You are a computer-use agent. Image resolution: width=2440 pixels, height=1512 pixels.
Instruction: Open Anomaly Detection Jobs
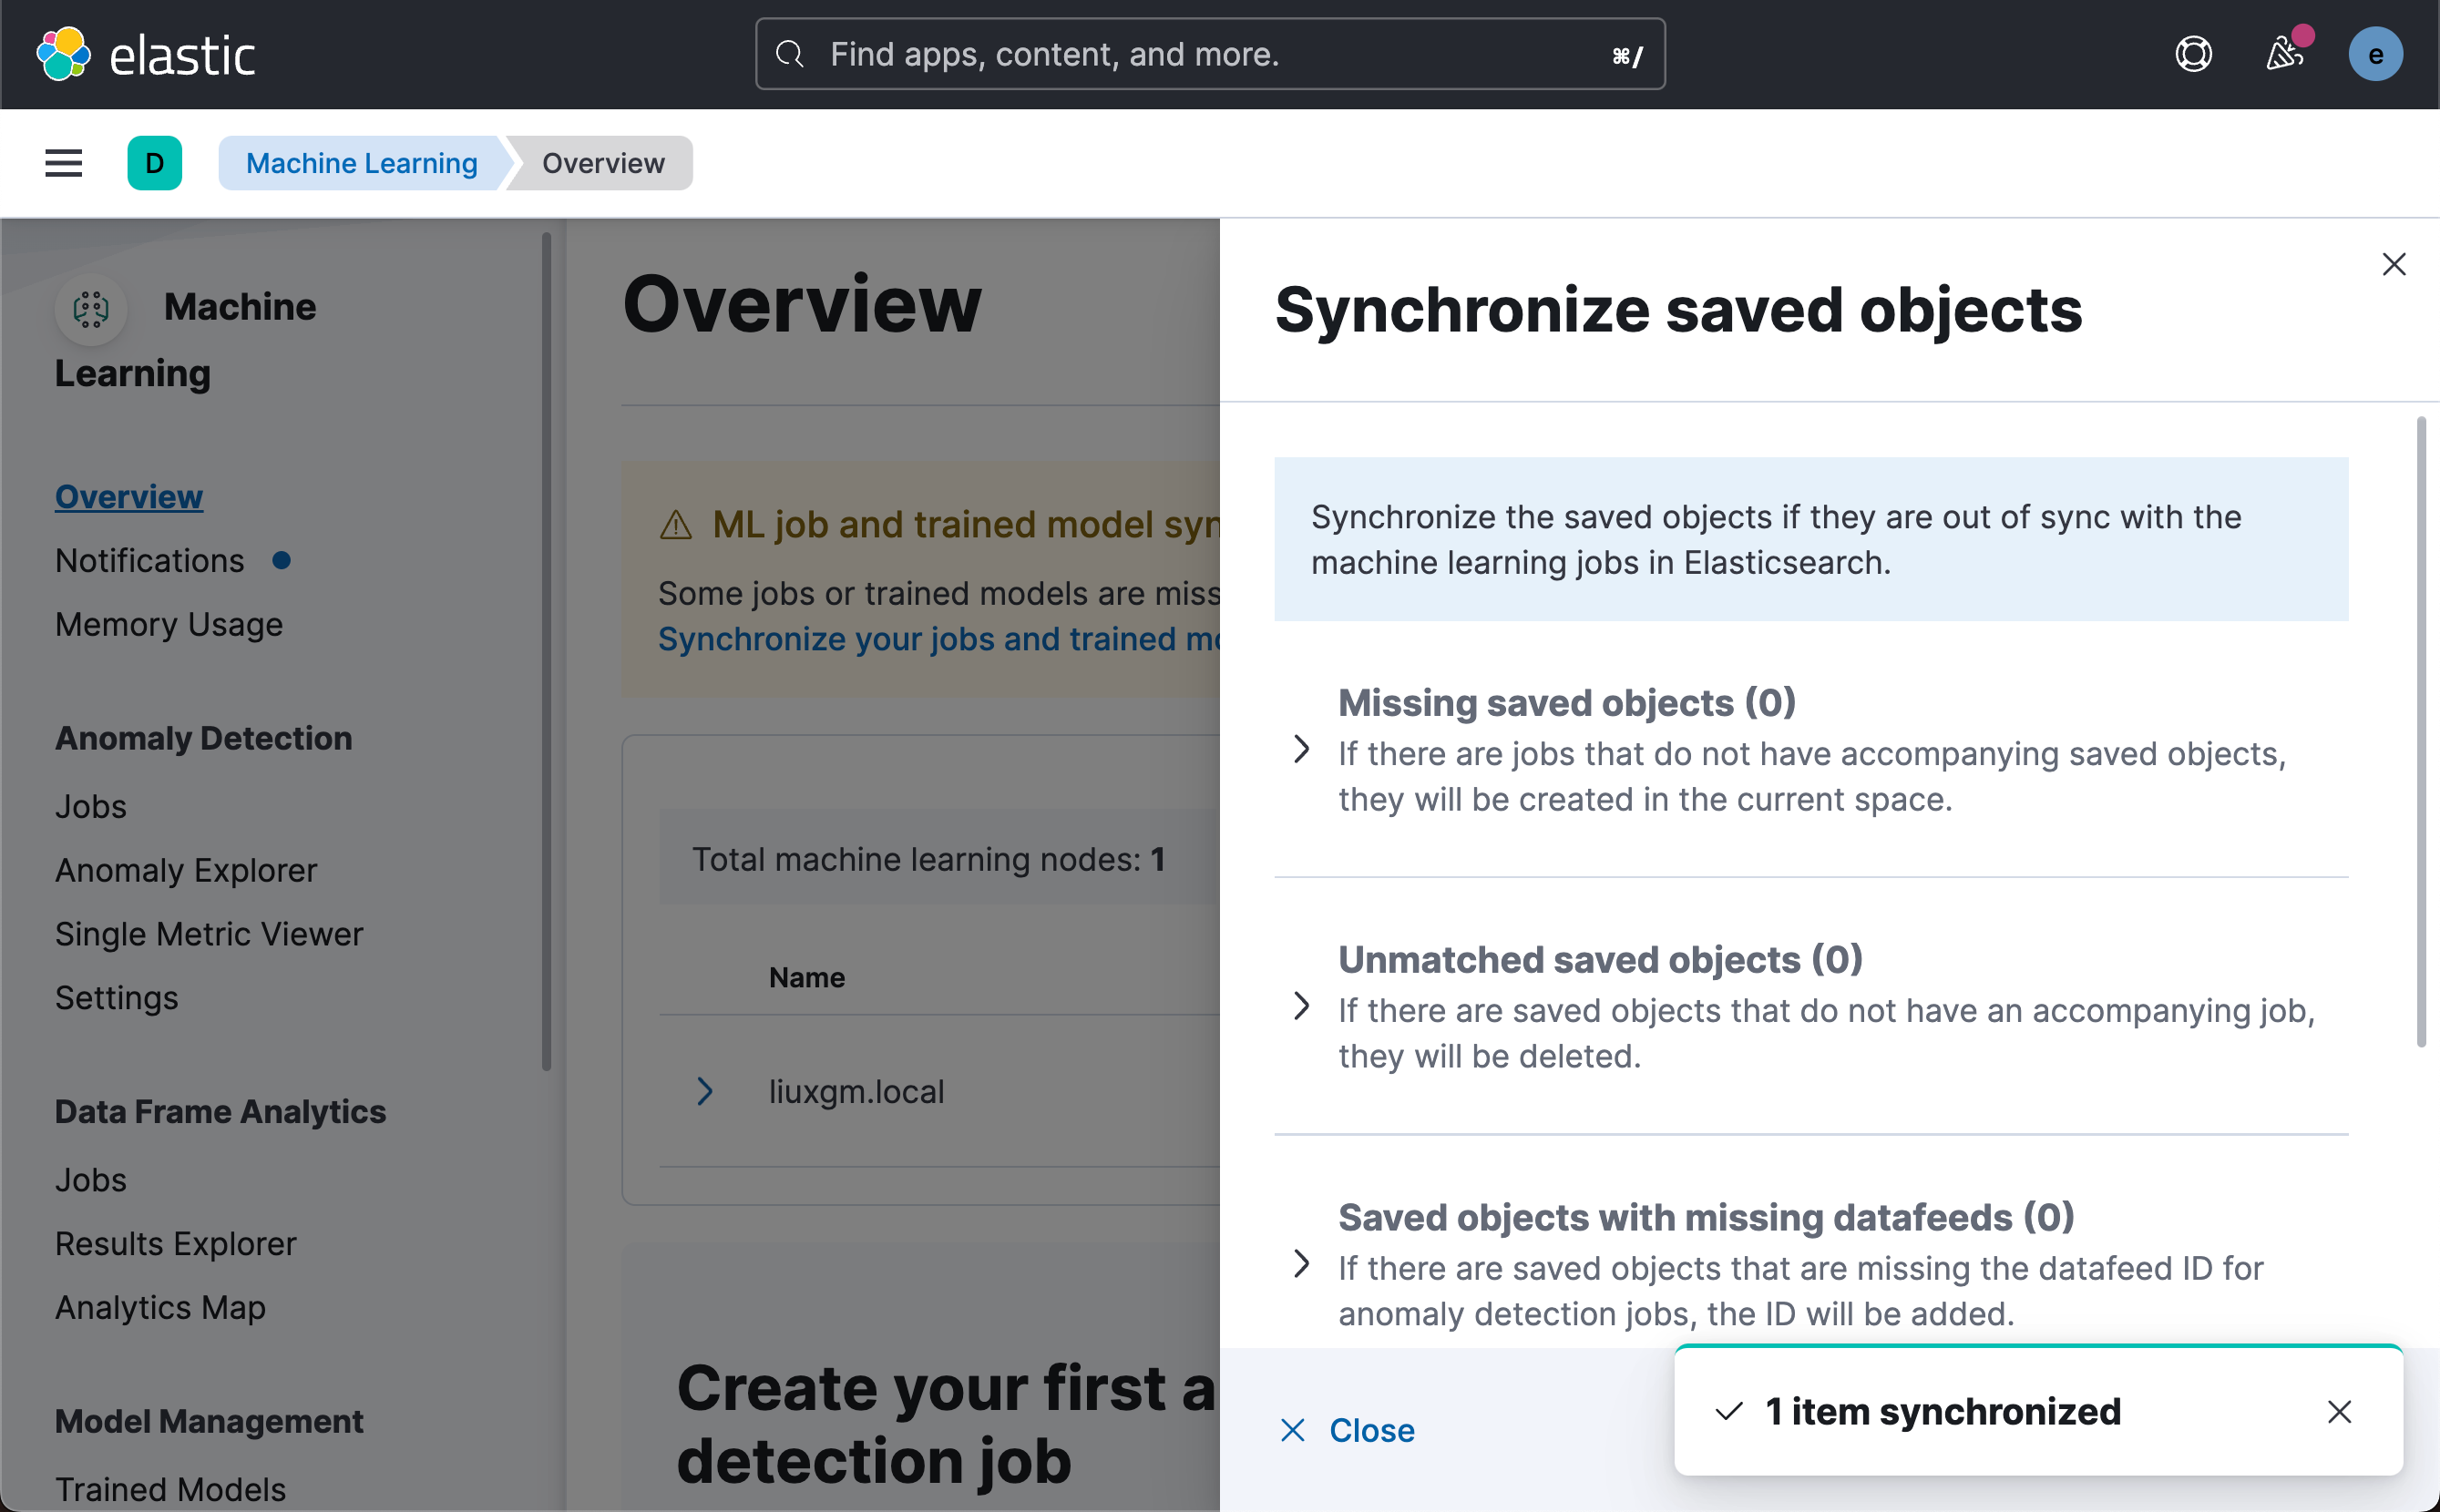(91, 807)
